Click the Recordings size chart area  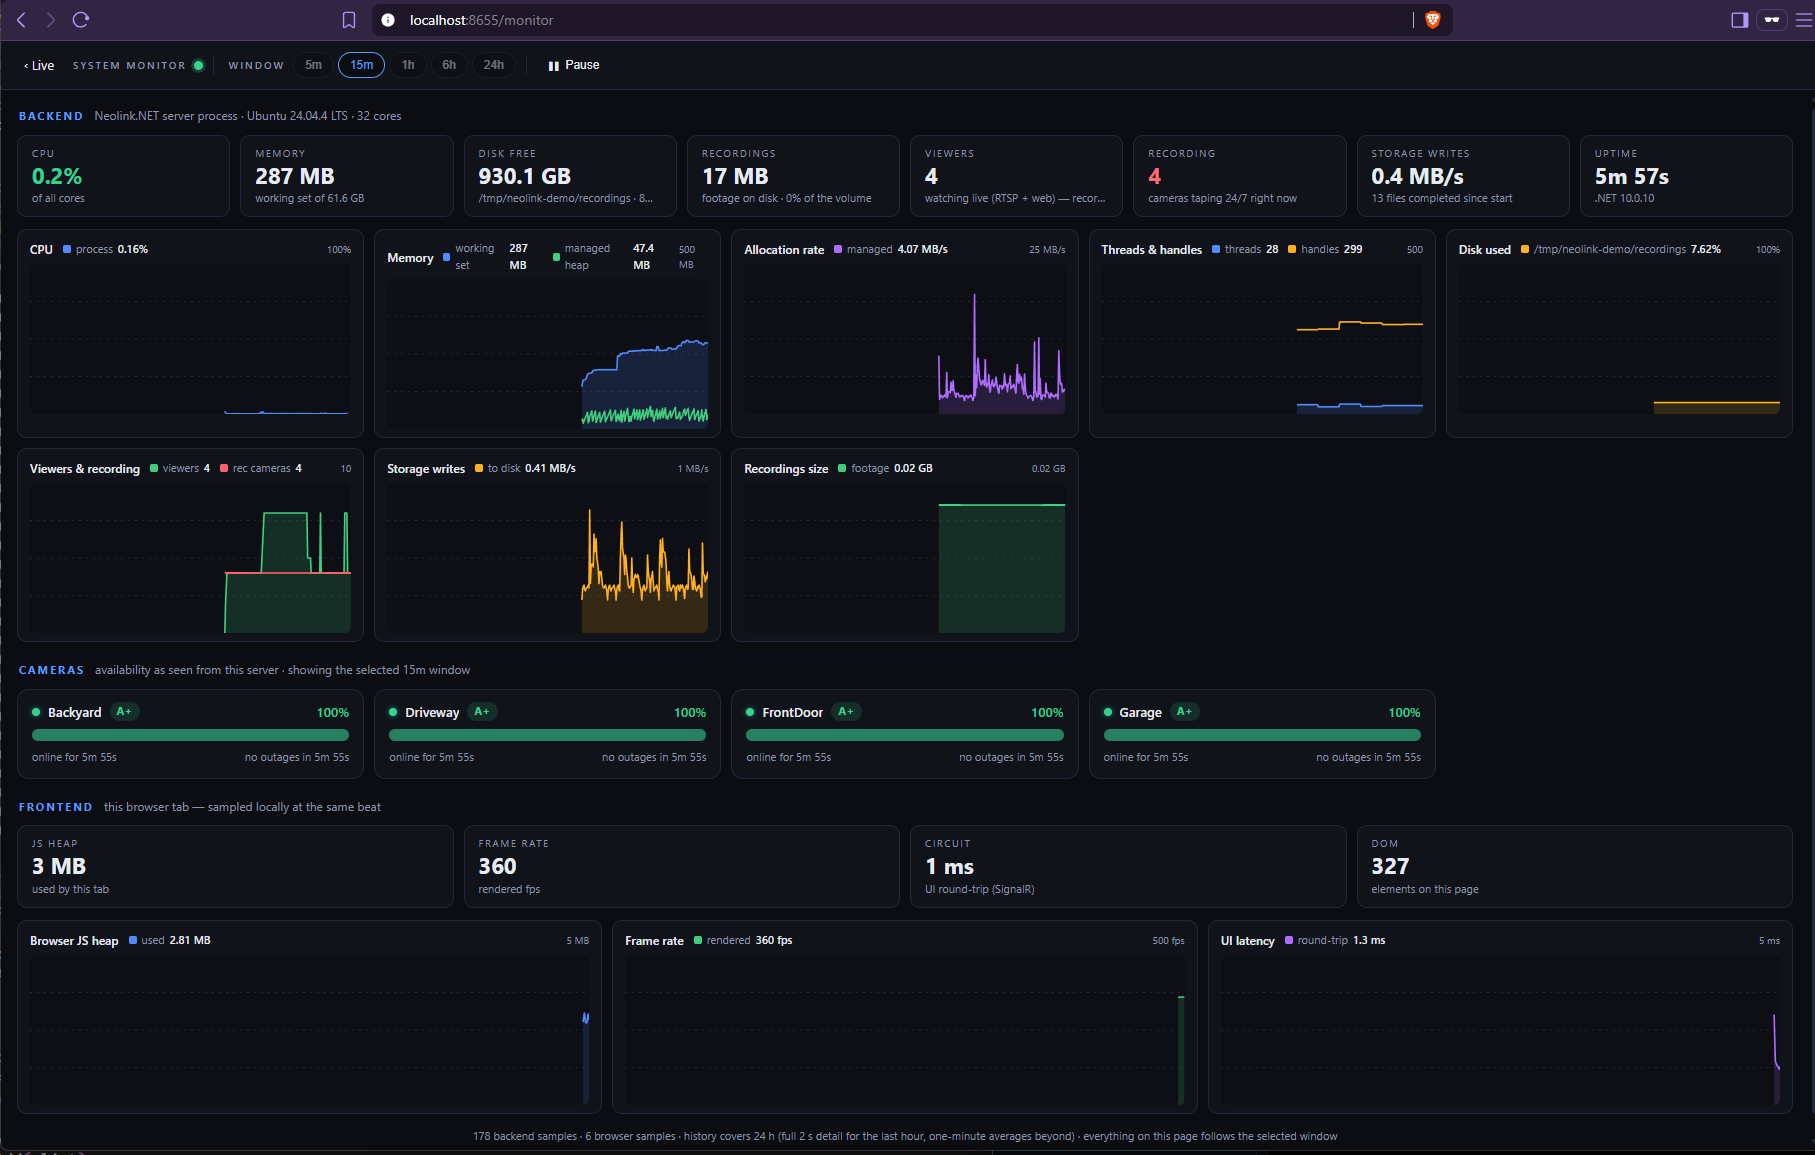click(x=905, y=558)
